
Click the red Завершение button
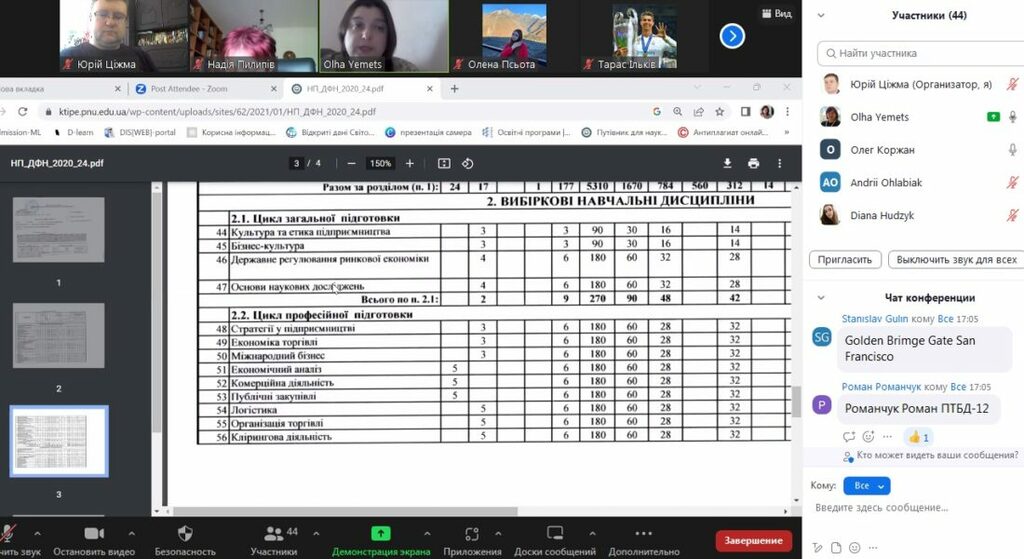[x=753, y=540]
